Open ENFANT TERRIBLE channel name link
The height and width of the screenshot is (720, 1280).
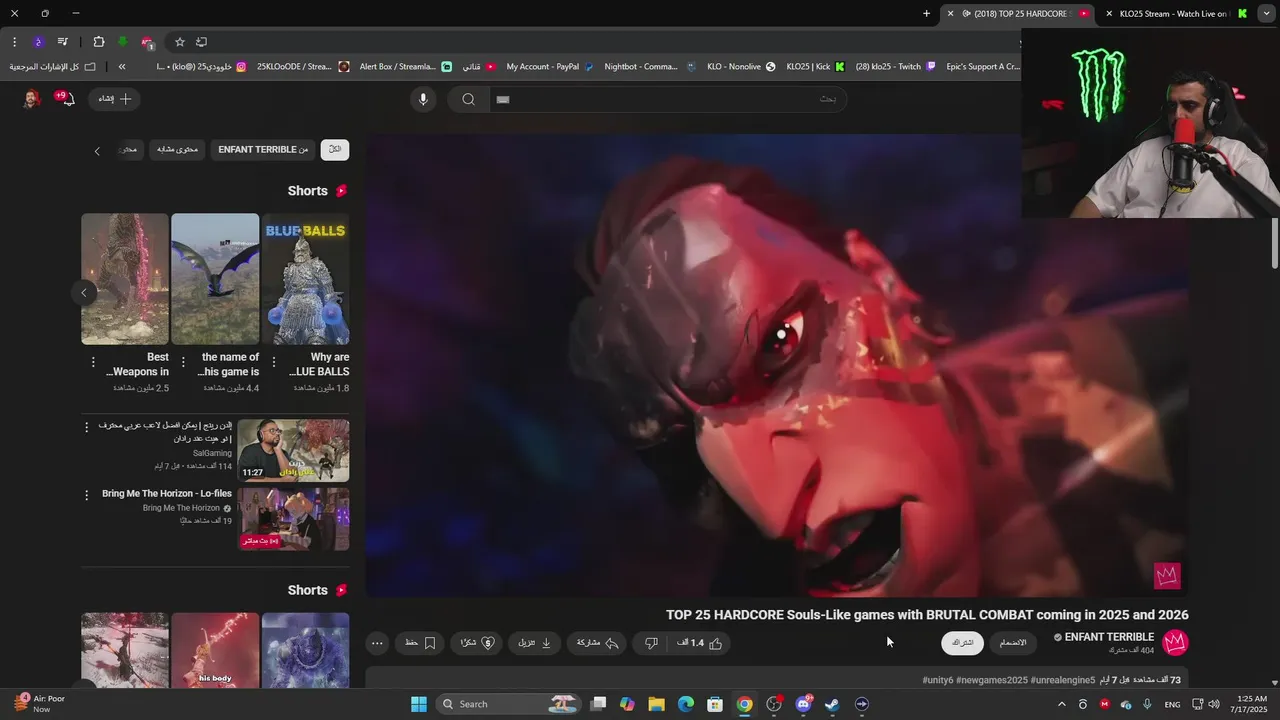click(1109, 637)
